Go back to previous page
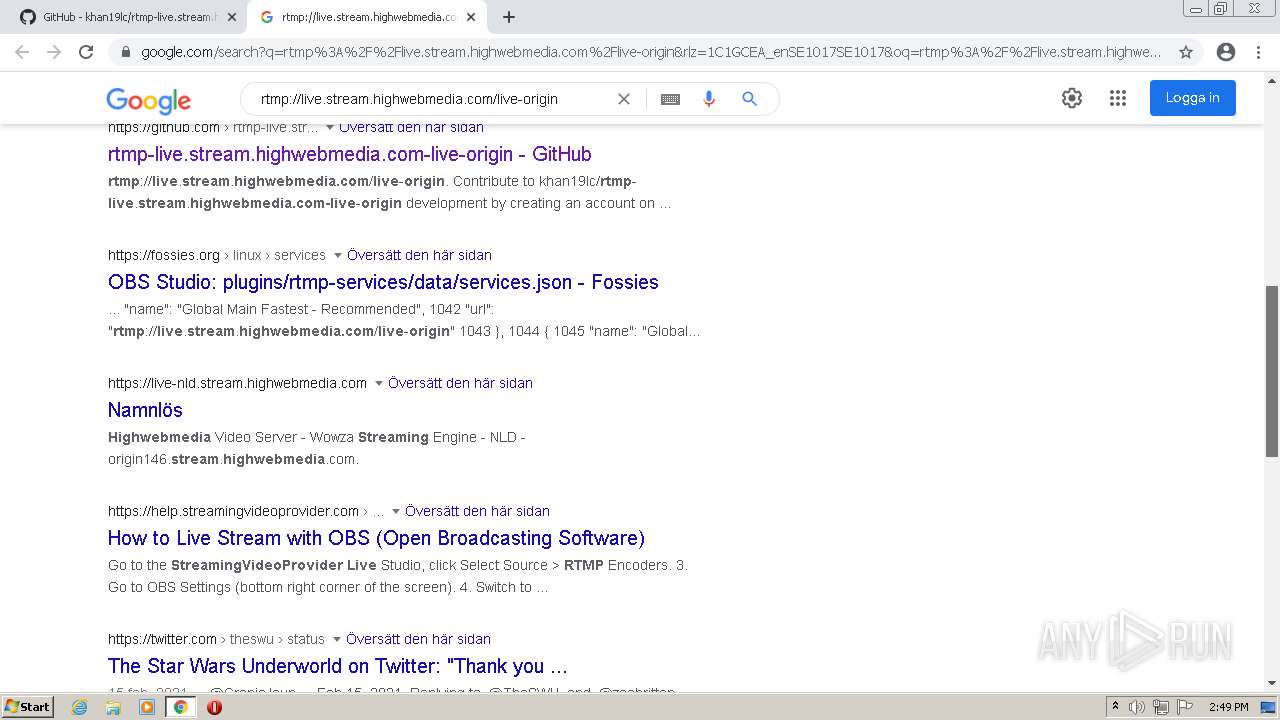 tap(22, 52)
